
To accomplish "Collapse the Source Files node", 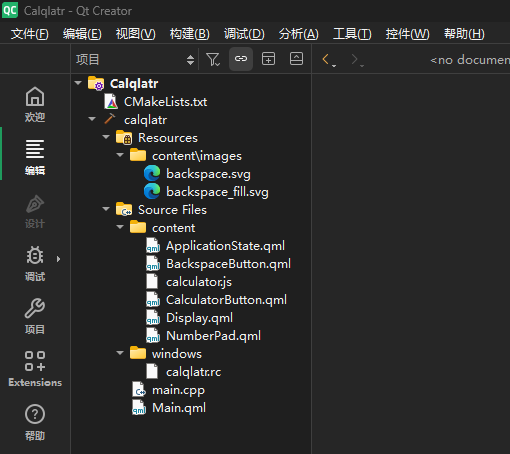I will coord(106,209).
